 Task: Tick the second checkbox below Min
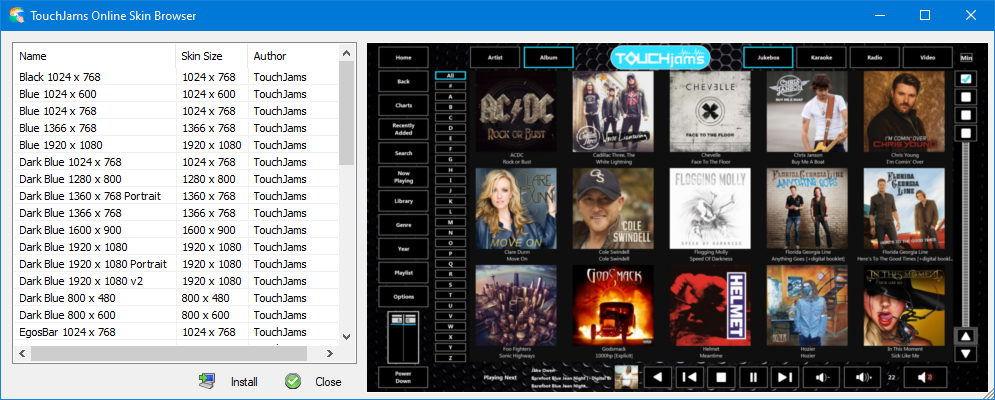tap(966, 97)
